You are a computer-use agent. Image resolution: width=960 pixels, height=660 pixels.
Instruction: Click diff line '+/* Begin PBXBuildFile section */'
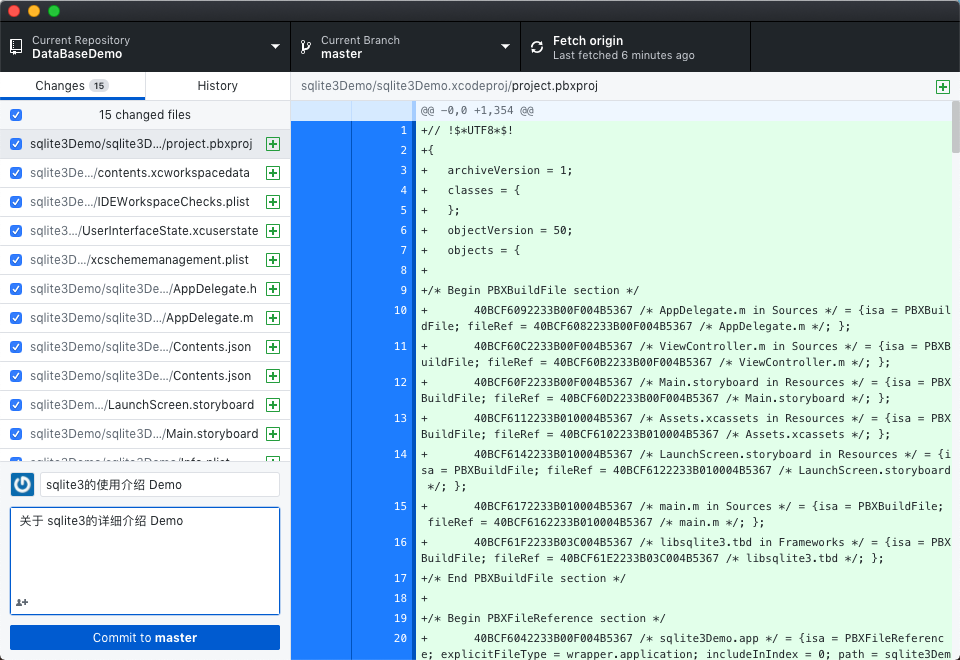pos(530,290)
